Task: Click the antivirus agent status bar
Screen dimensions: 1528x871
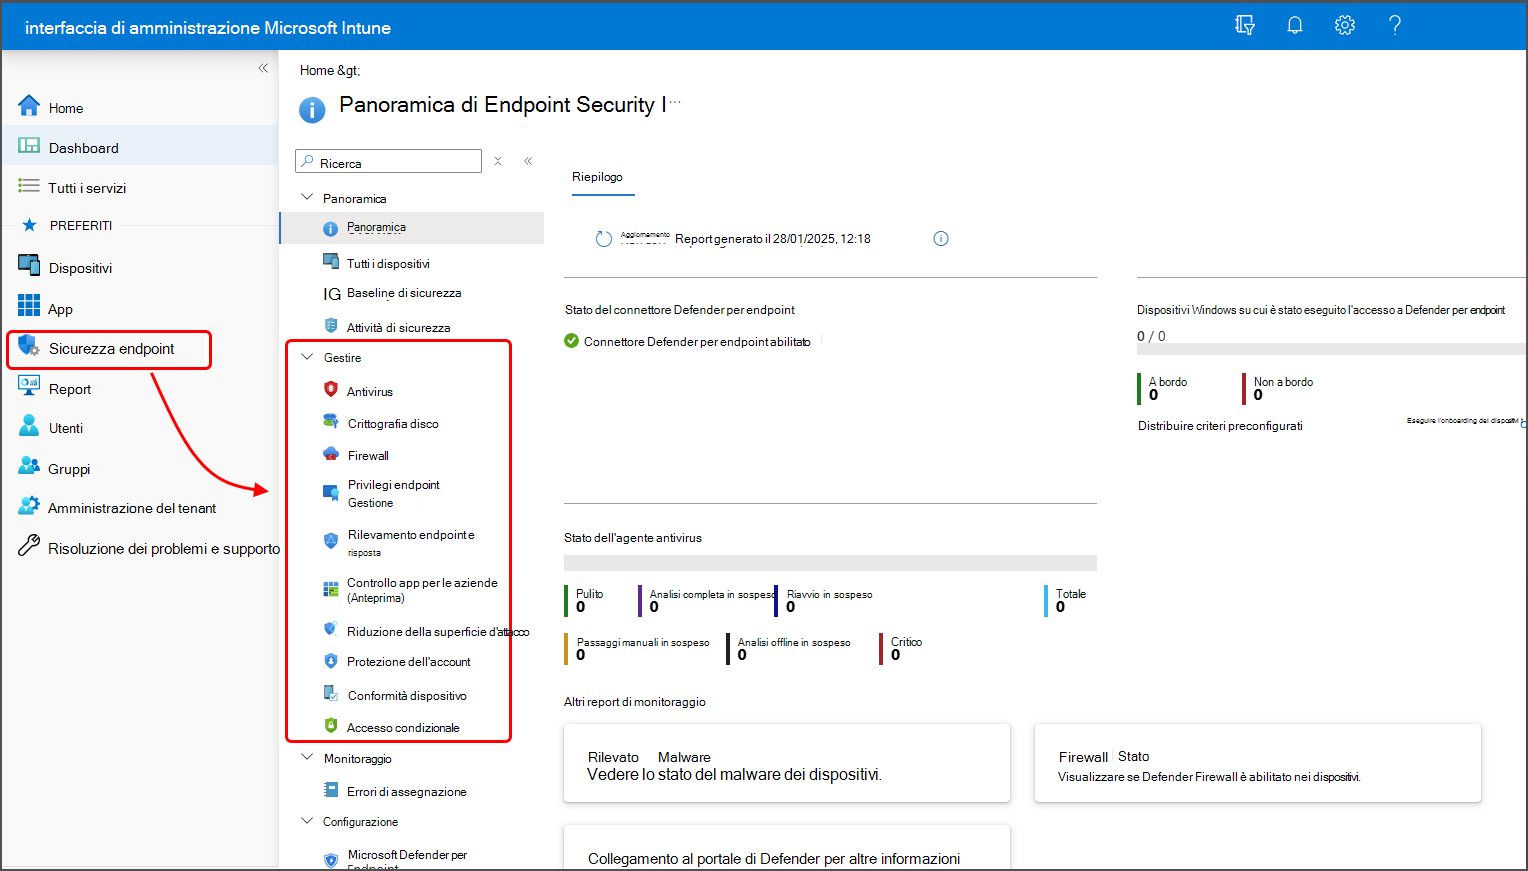Action: click(x=830, y=563)
